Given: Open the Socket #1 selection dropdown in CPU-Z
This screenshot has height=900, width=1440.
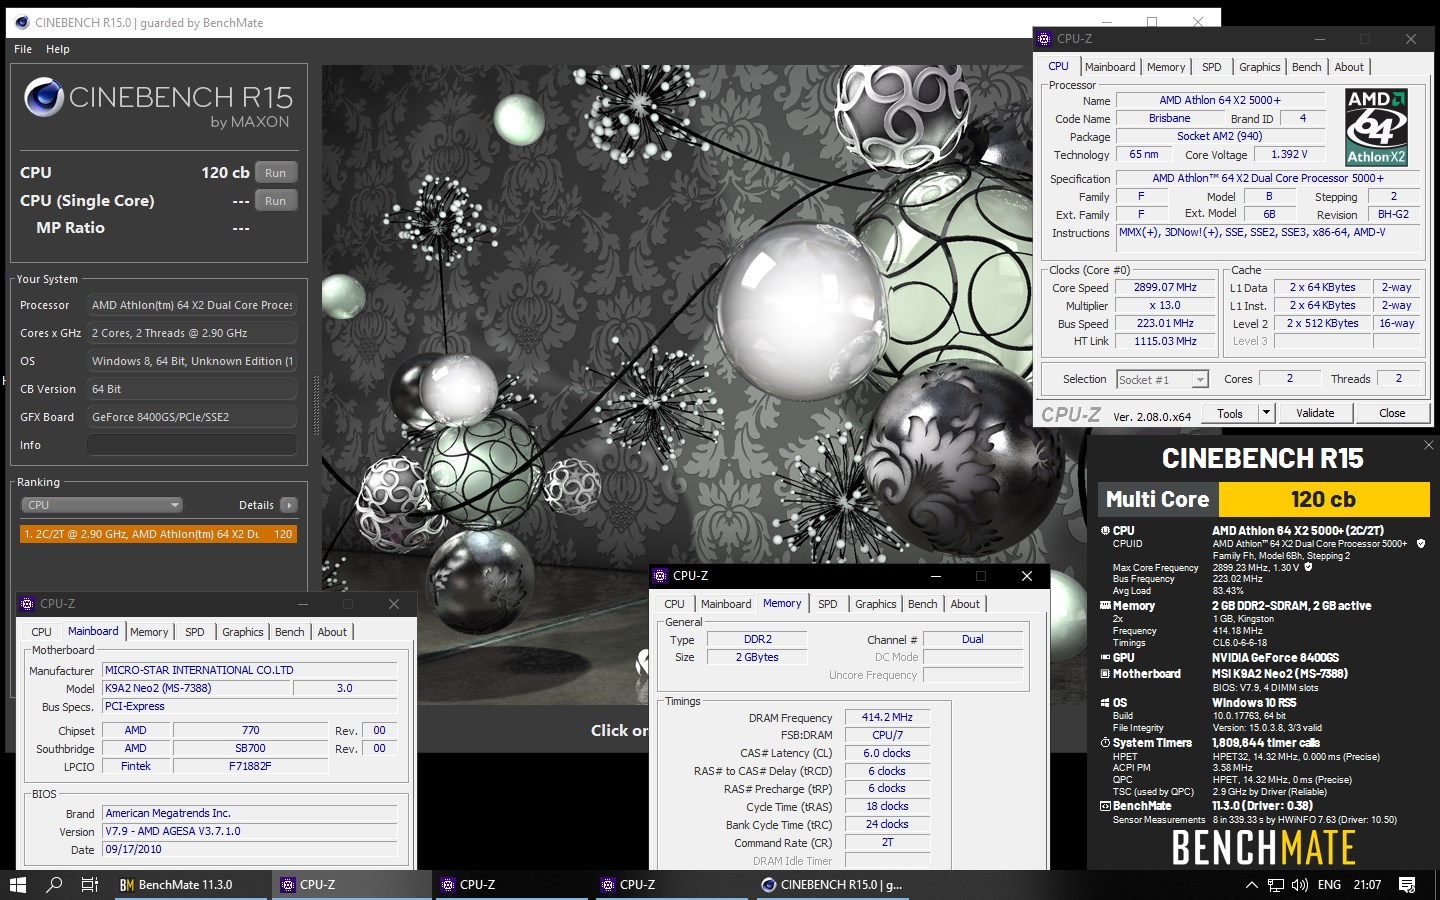Looking at the screenshot, I should click(1162, 380).
